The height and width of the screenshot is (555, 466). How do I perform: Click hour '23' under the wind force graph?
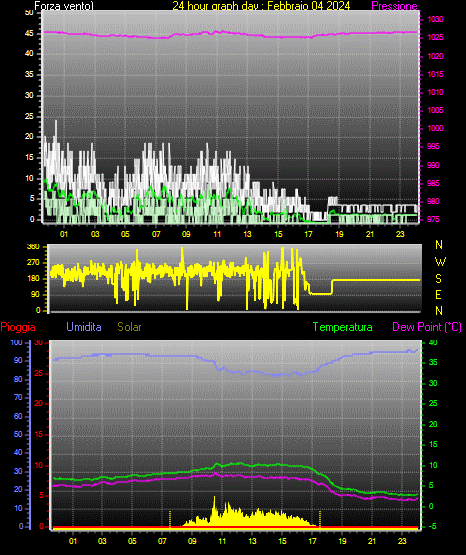click(400, 234)
